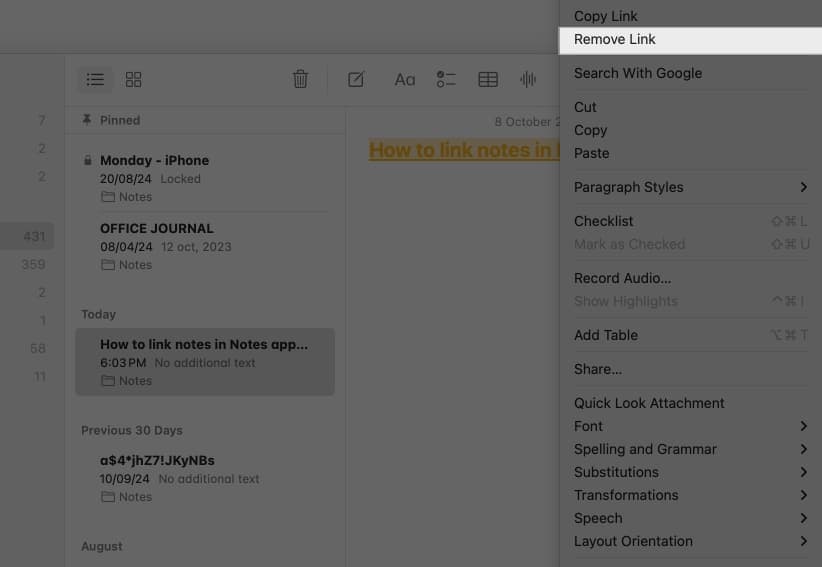
Task: Choose Share... in the context menu
Action: coord(690,369)
